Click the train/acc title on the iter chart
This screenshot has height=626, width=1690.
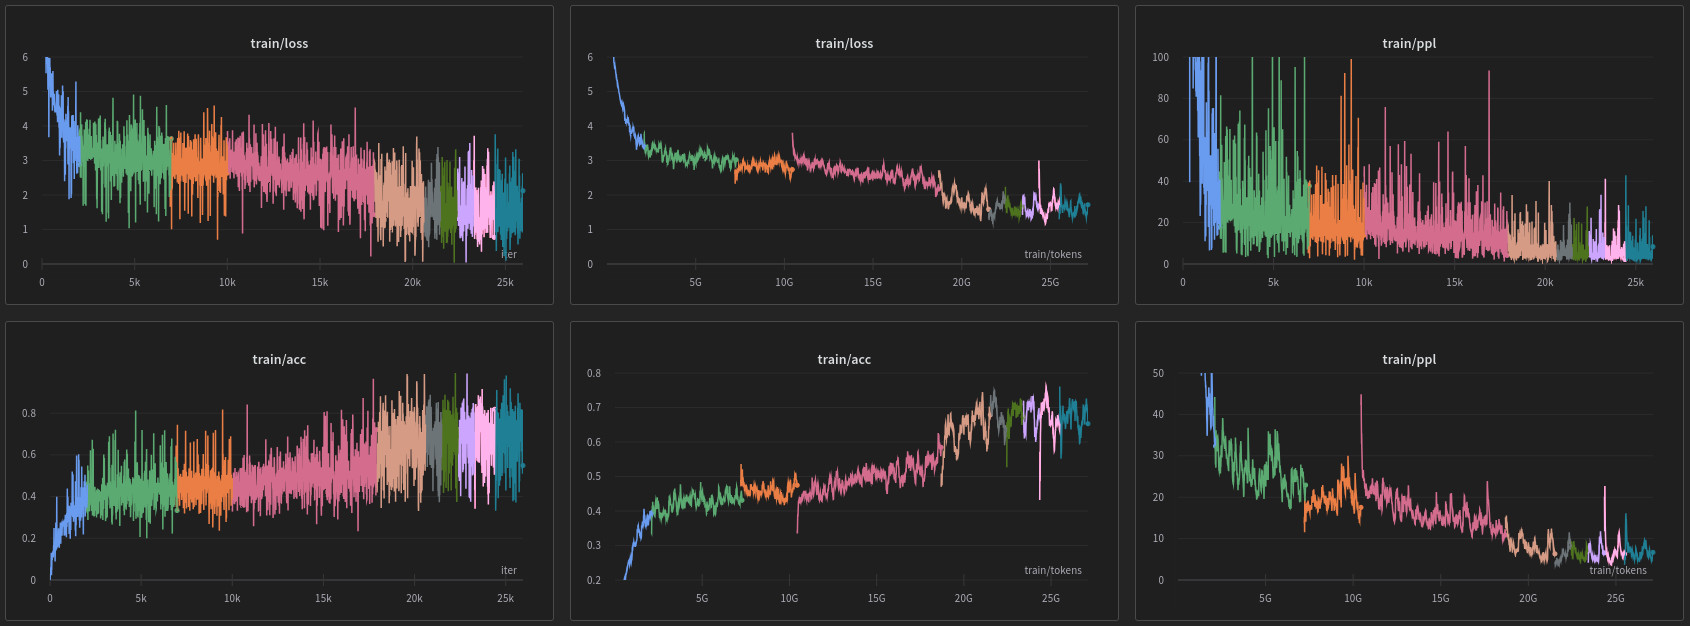click(279, 359)
